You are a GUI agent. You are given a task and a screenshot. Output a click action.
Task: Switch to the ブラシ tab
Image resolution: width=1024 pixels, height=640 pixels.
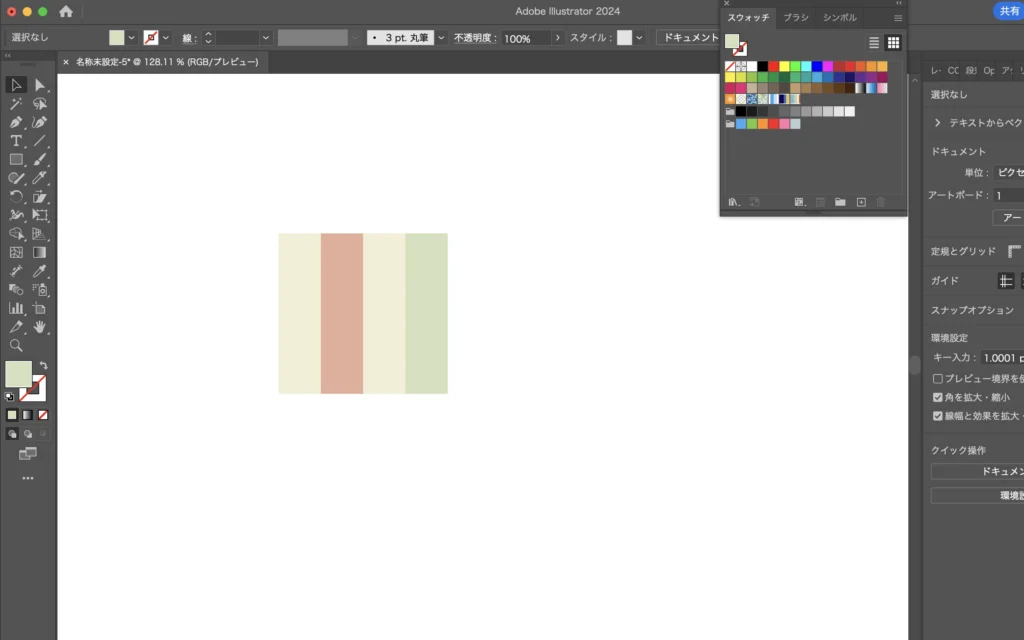pos(796,18)
